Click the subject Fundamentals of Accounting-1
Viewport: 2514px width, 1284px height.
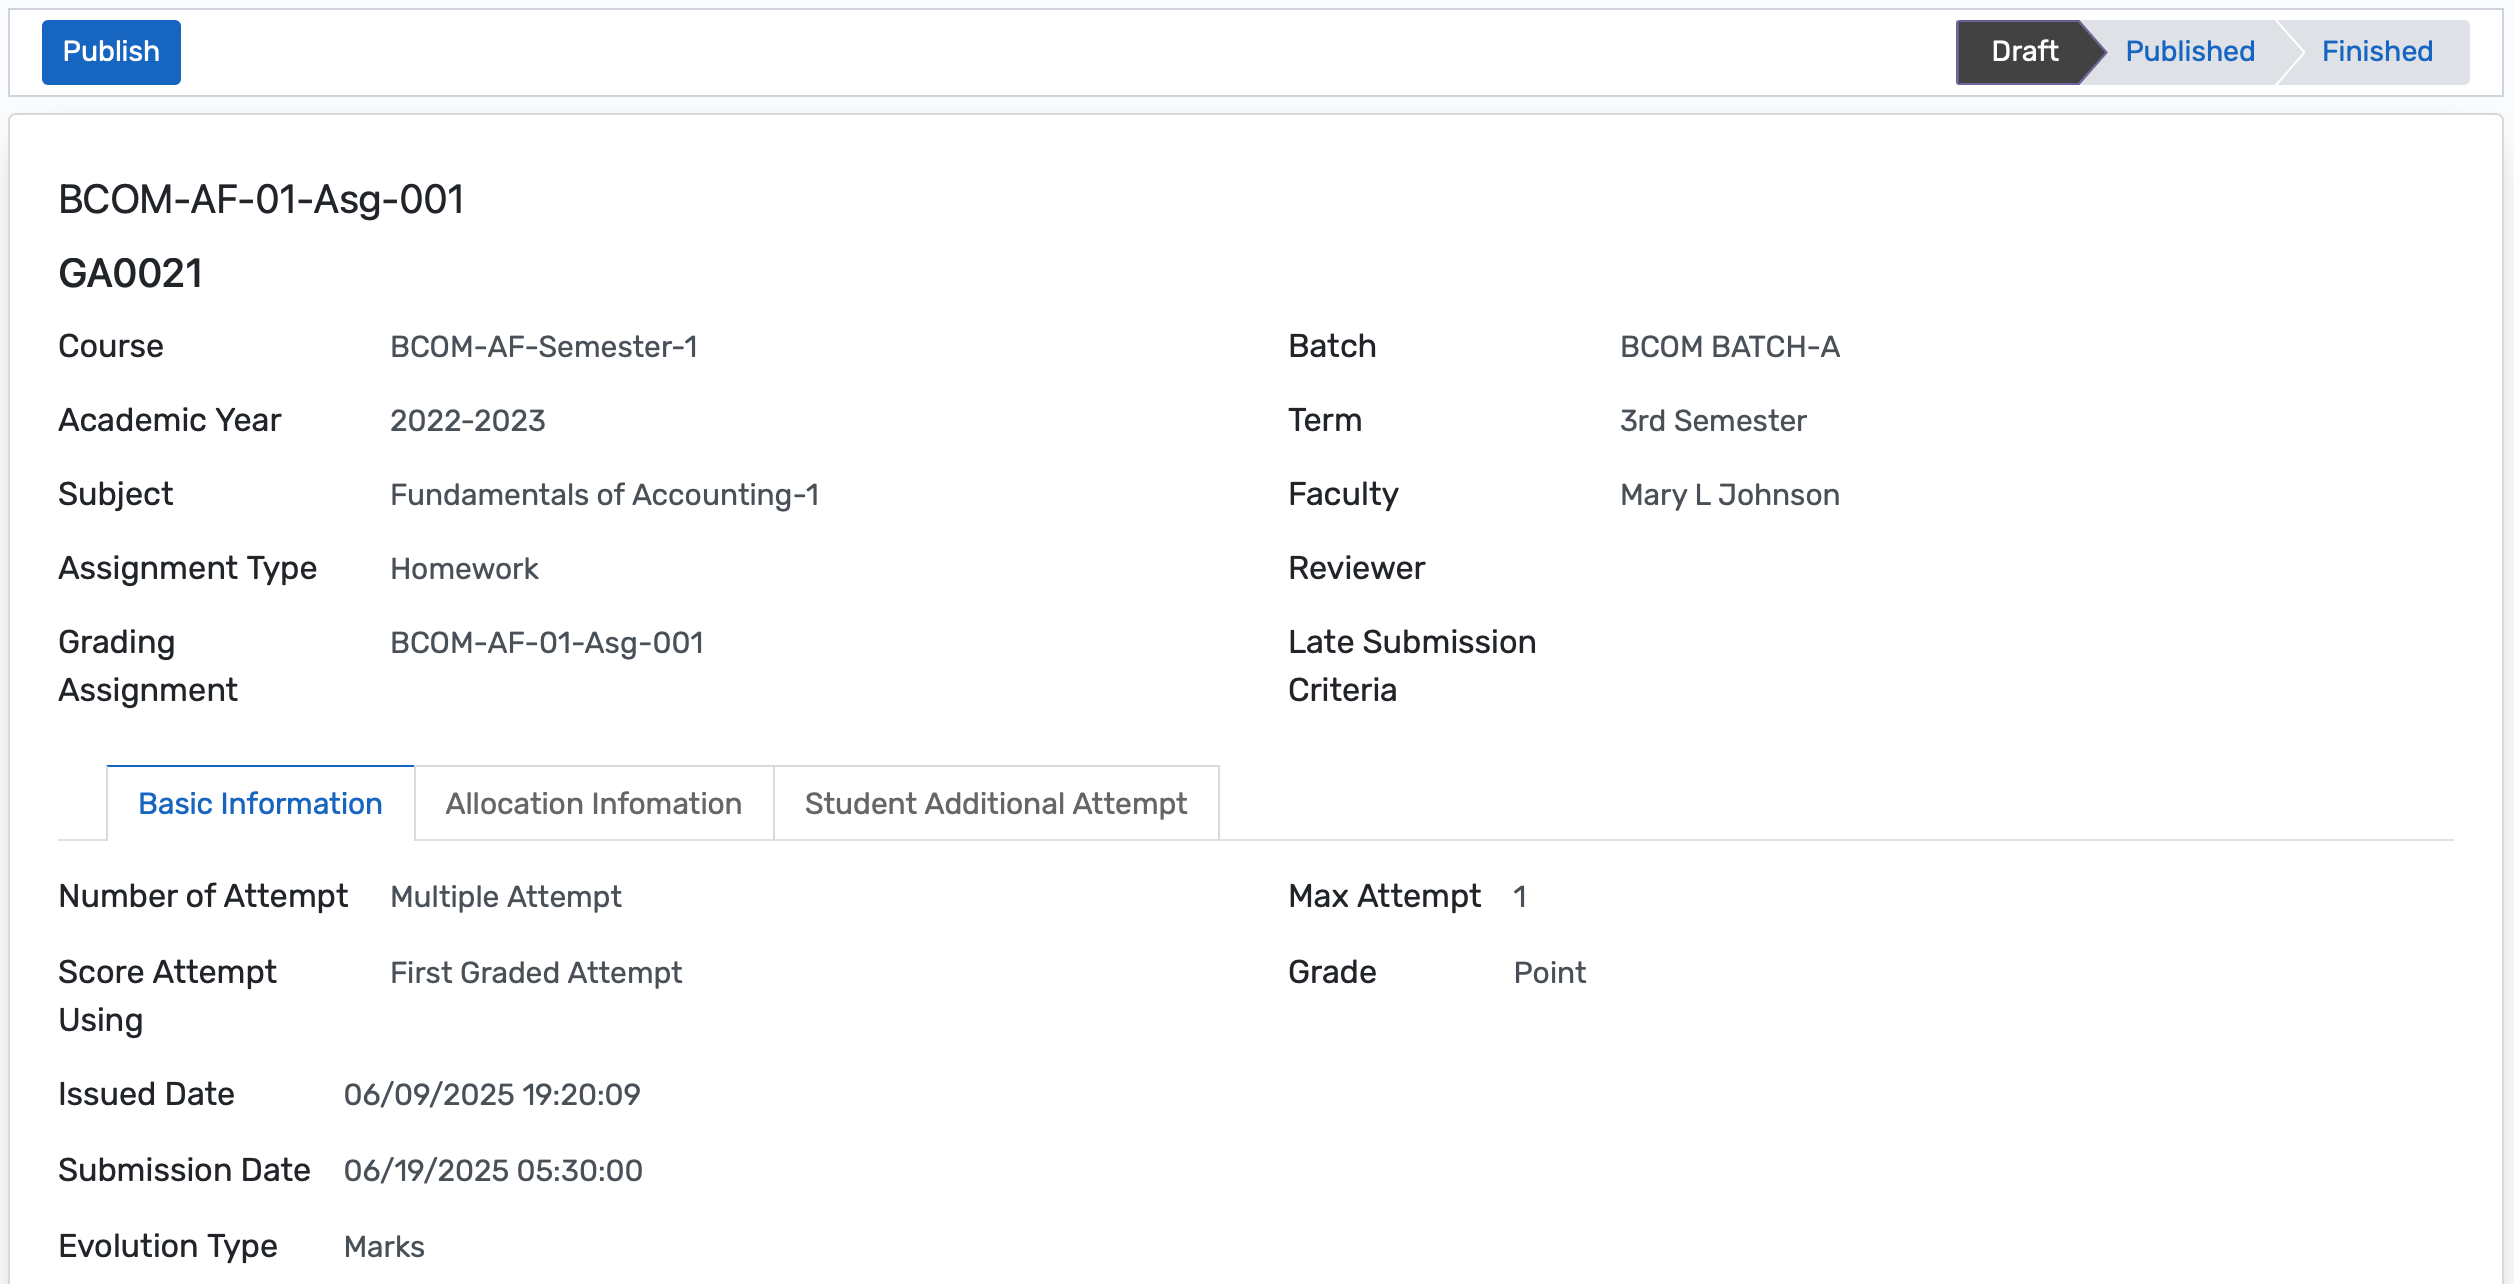[x=605, y=494]
